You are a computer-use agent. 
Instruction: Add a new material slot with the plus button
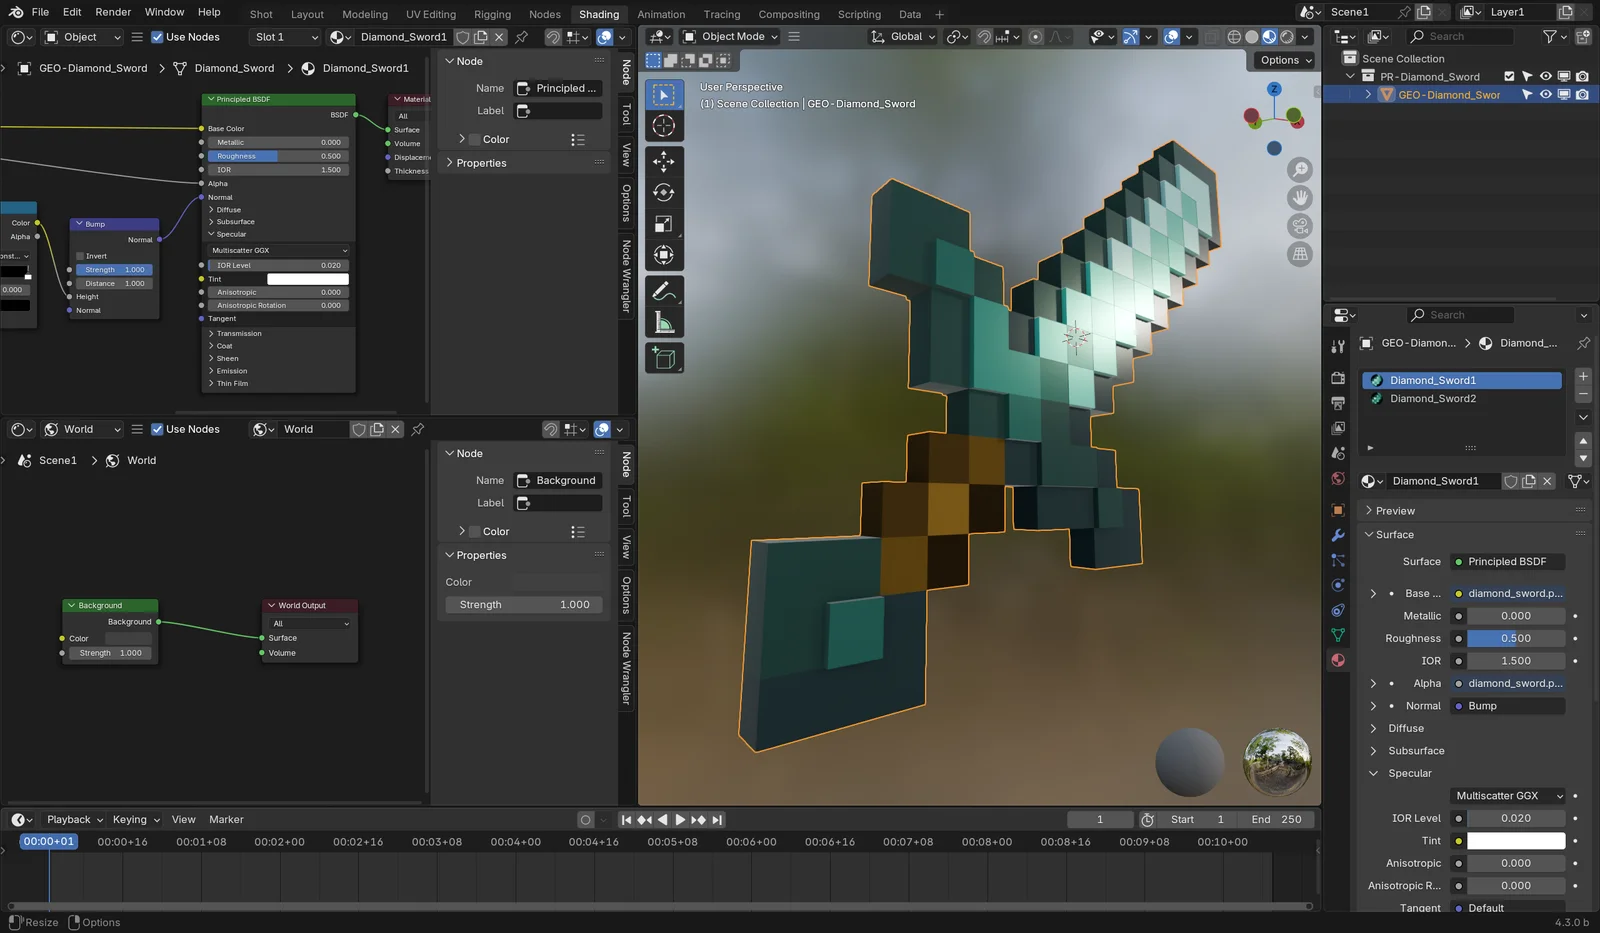[1582, 377]
